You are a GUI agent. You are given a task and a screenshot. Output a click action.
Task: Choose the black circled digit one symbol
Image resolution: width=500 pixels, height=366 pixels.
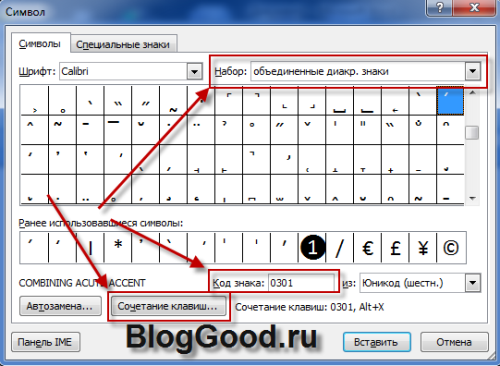(x=312, y=248)
